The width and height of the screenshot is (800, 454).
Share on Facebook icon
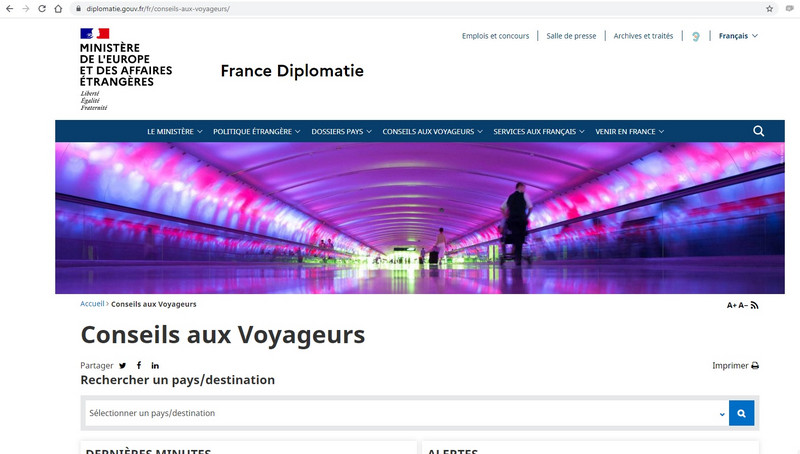point(139,365)
